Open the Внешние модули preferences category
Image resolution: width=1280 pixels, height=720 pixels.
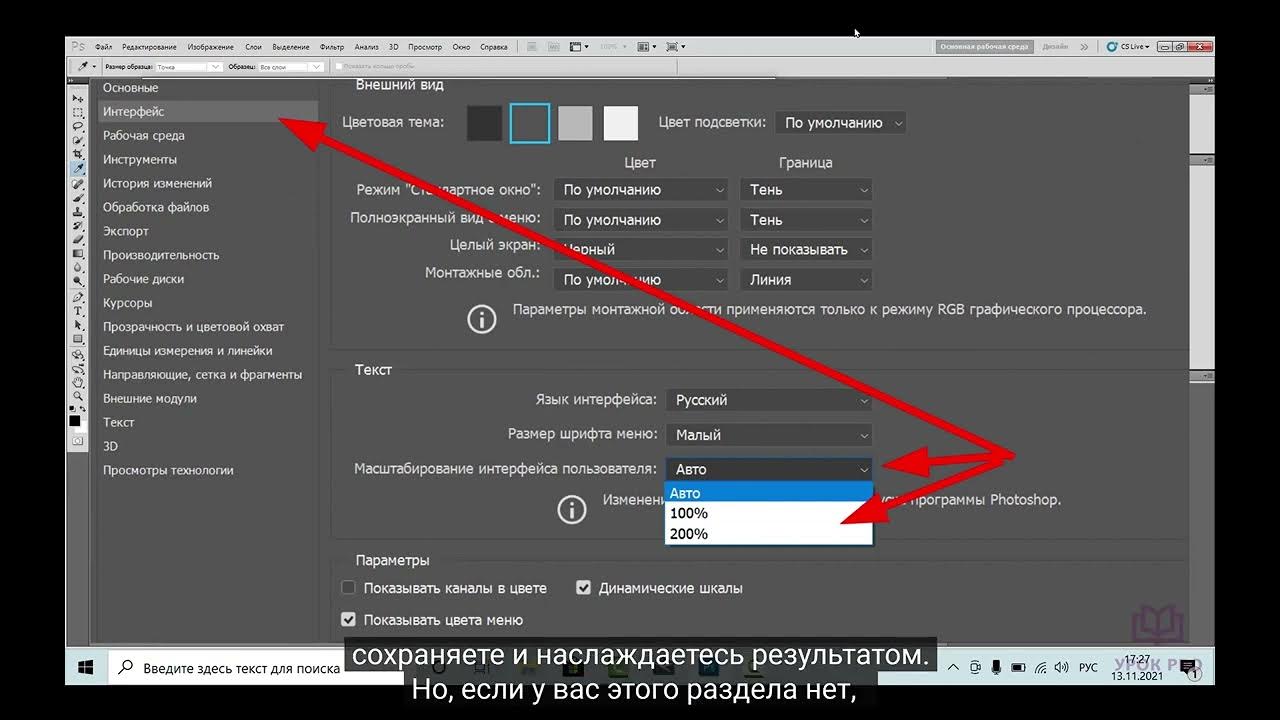click(x=150, y=399)
